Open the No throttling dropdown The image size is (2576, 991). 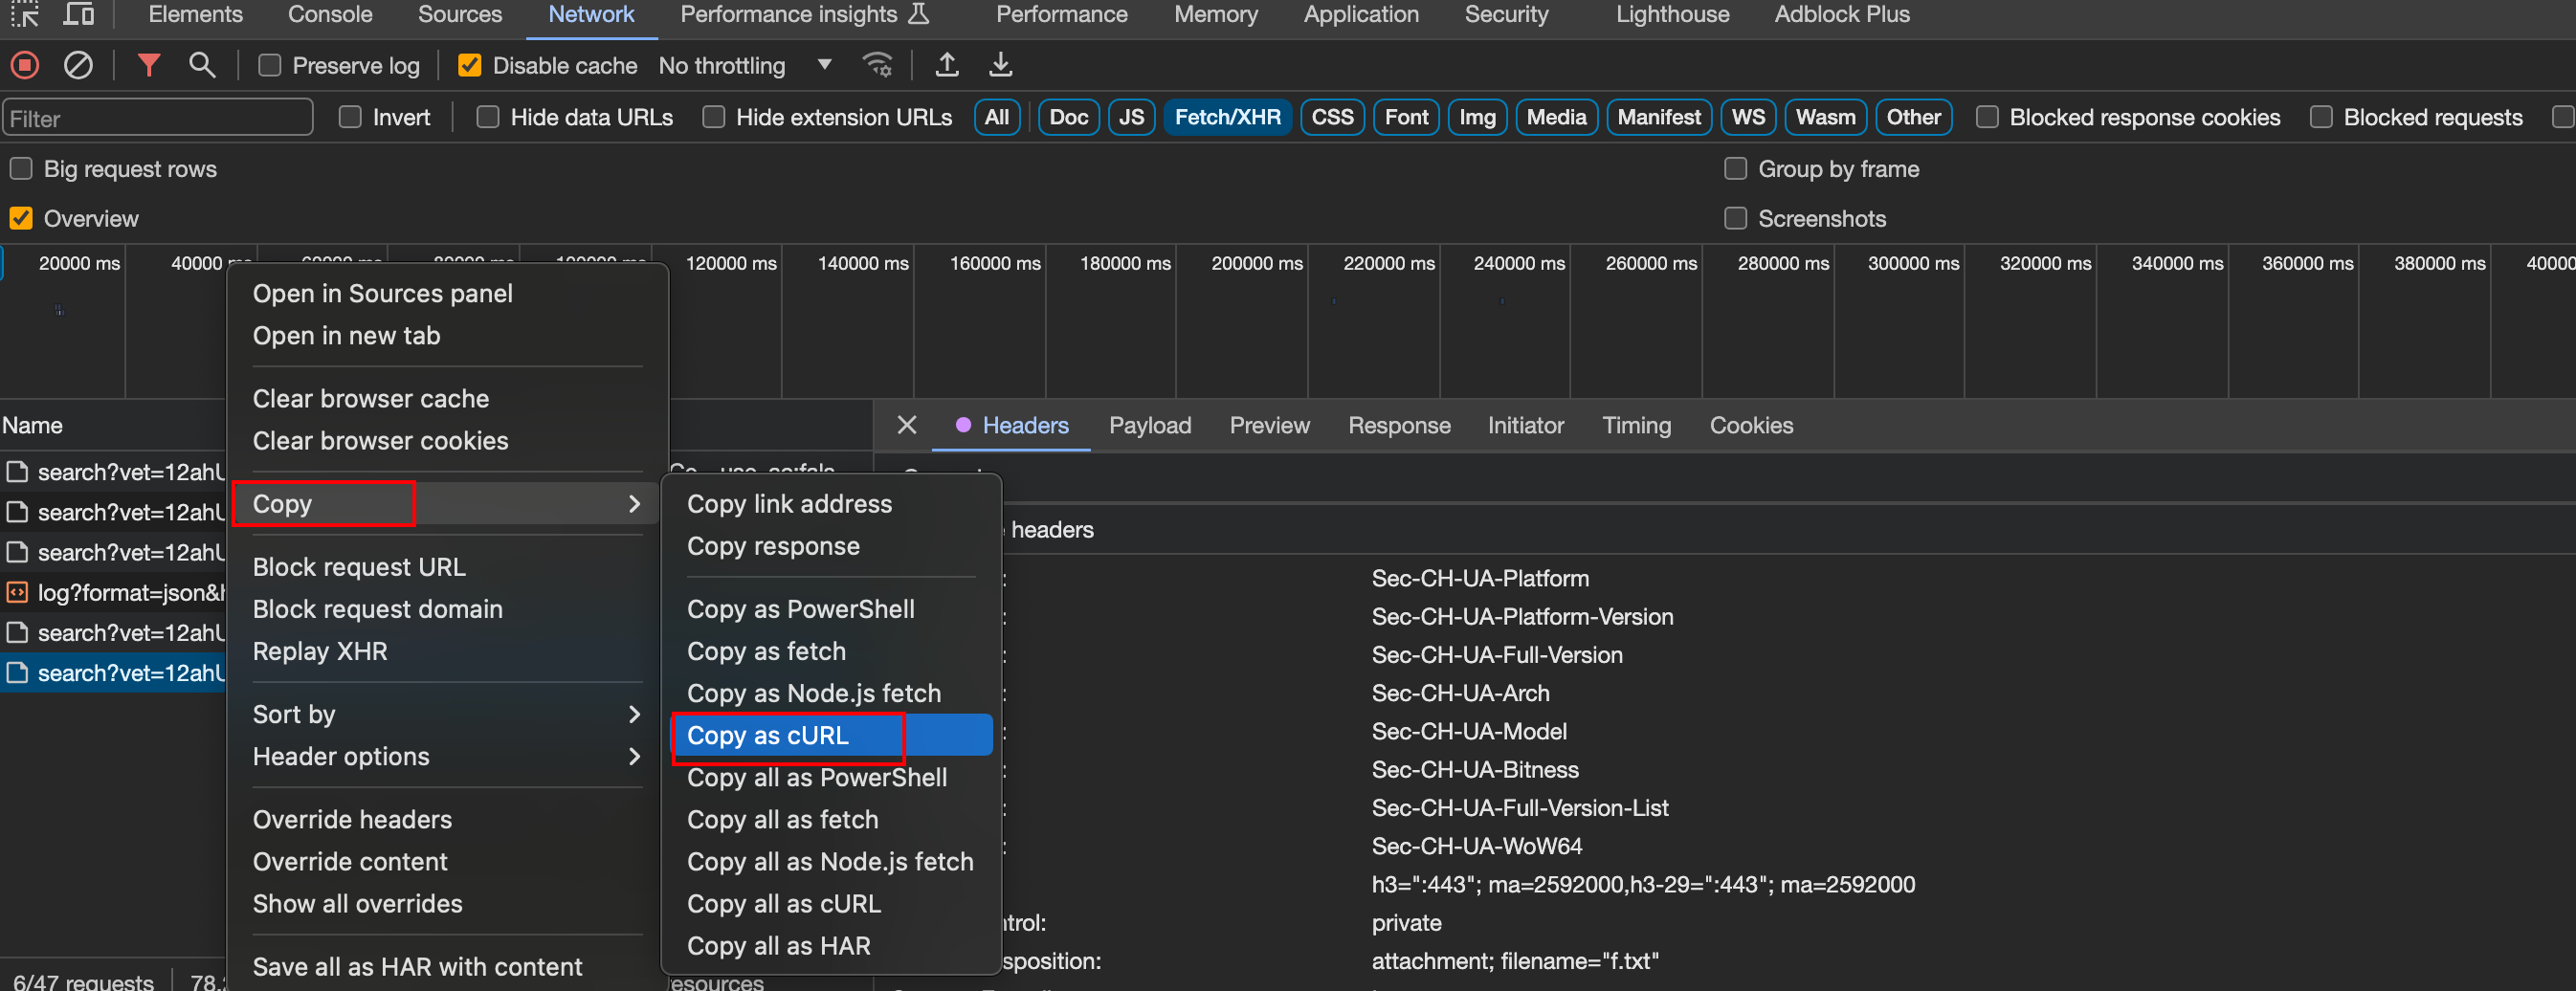coord(745,66)
